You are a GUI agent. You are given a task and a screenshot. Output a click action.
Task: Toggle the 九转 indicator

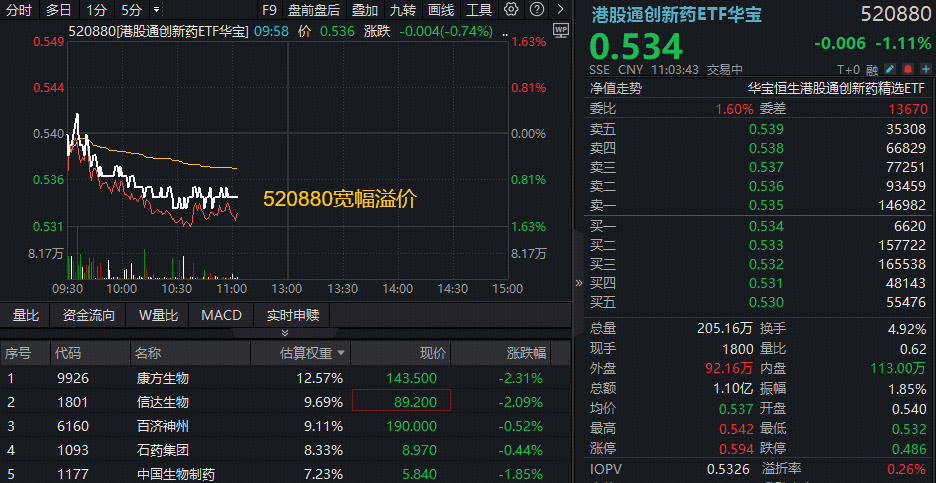coord(402,10)
